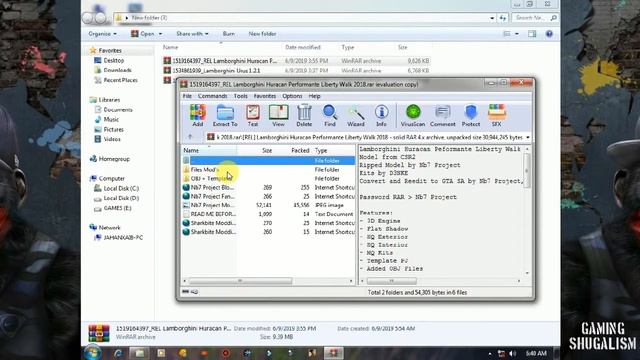
Task: Open WinRAR Options menu
Action: (292, 96)
